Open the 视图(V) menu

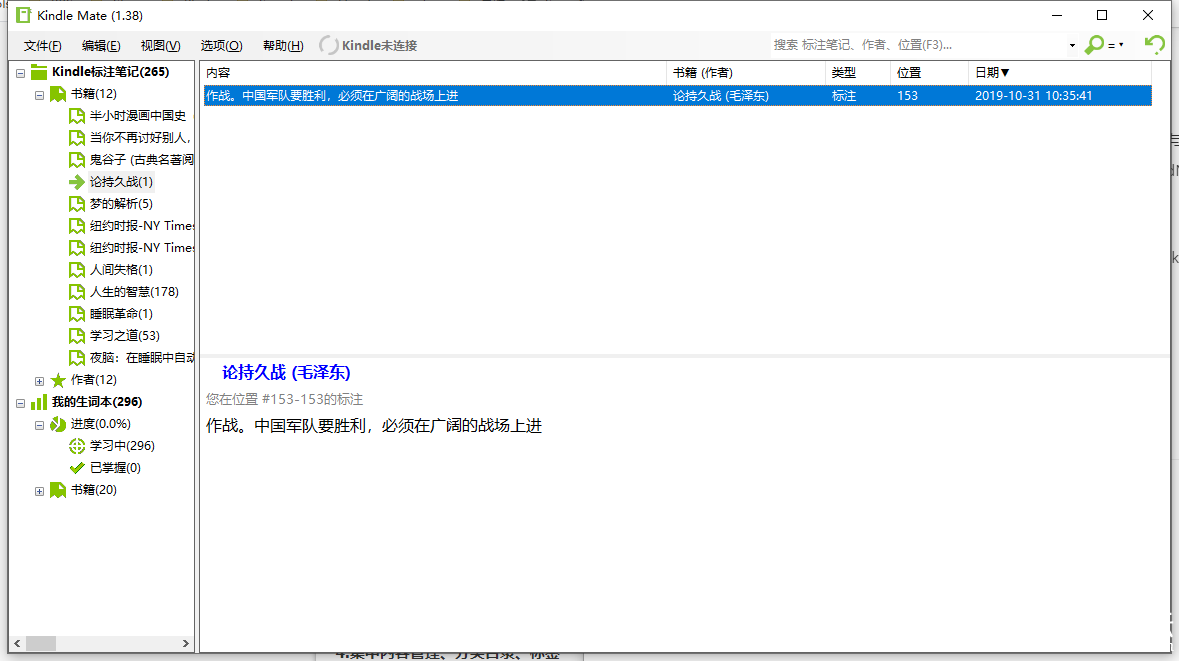160,46
